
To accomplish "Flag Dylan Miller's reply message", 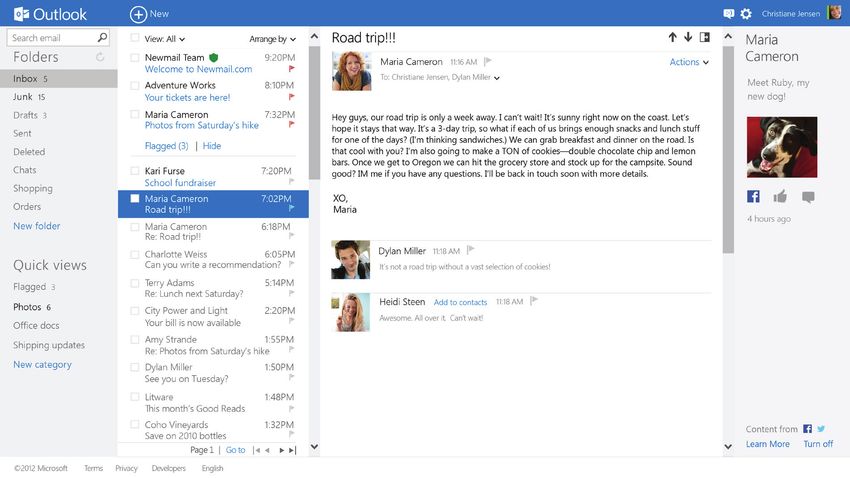I will click(x=471, y=250).
